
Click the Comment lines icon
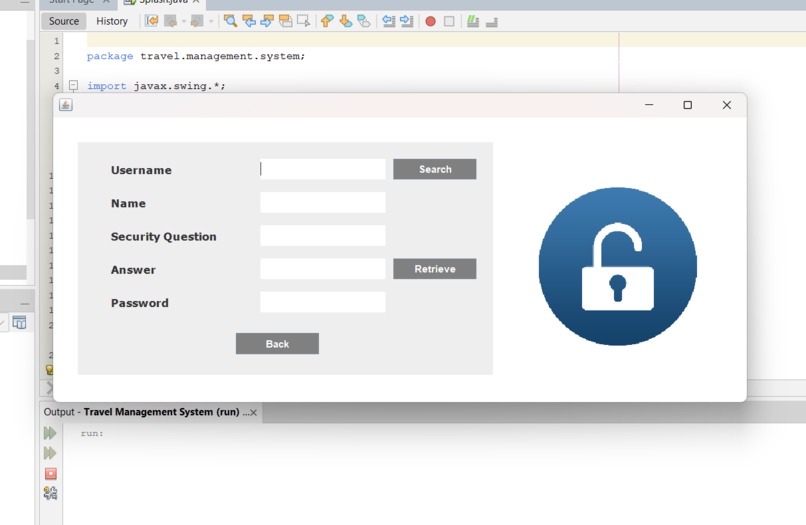pyautogui.click(x=473, y=21)
